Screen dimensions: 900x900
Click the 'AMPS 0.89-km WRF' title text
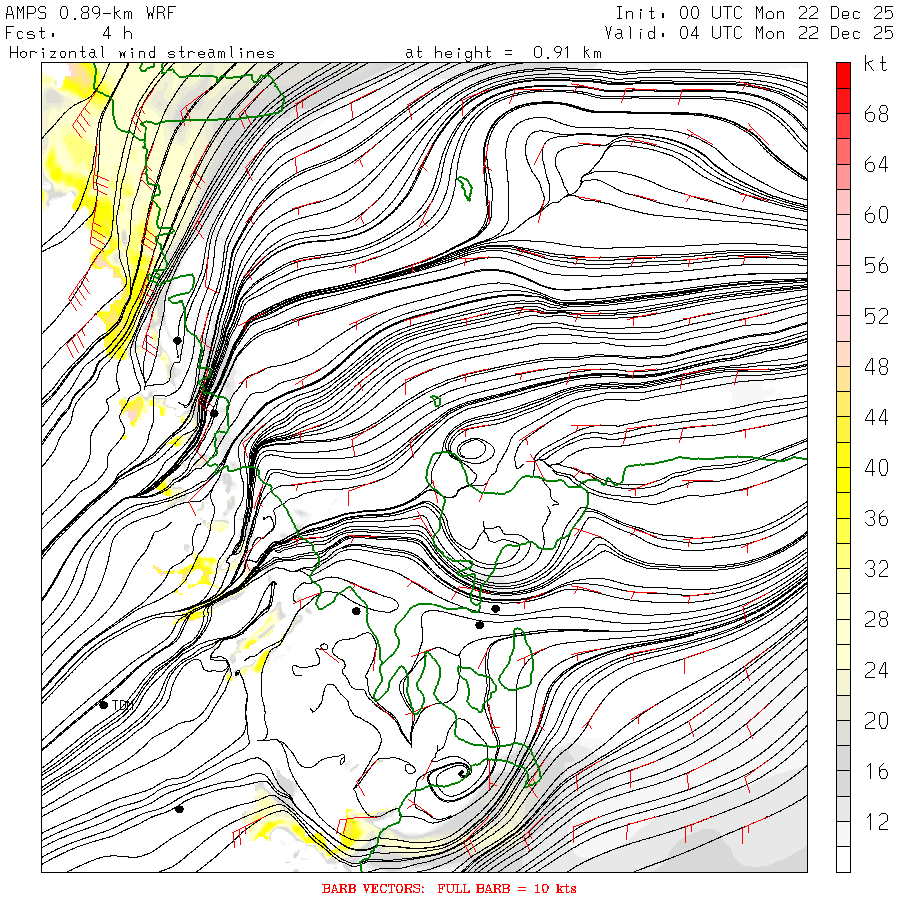pyautogui.click(x=90, y=13)
